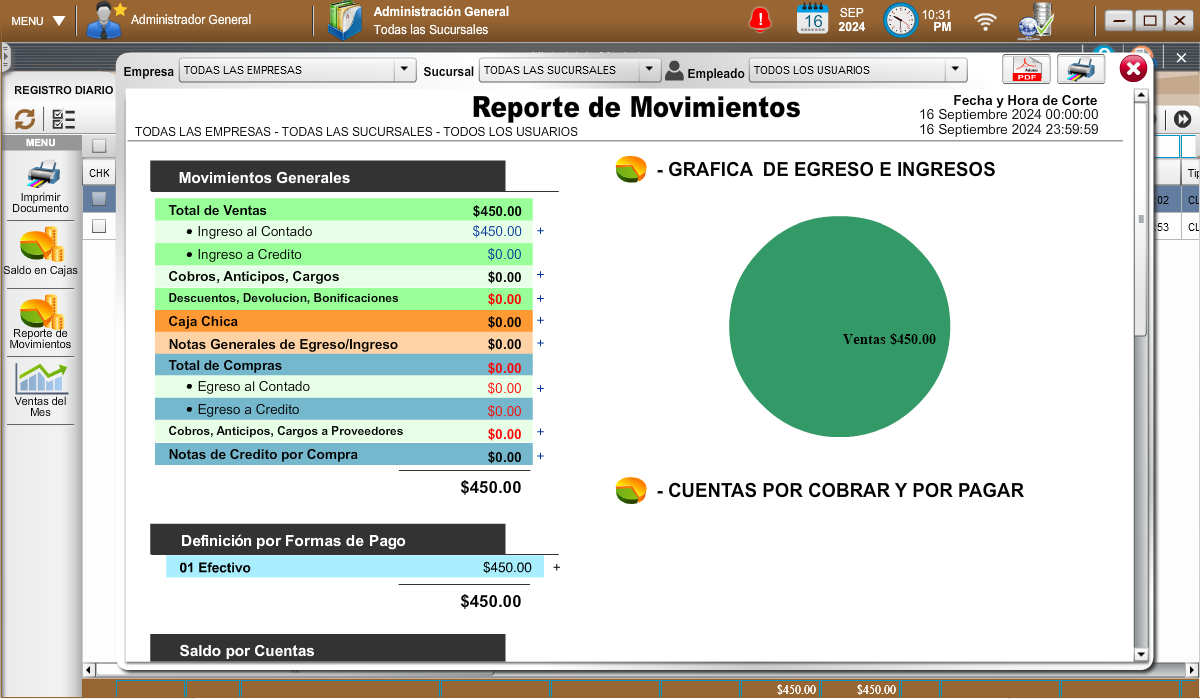Export report using the PDF icon

(x=1026, y=69)
